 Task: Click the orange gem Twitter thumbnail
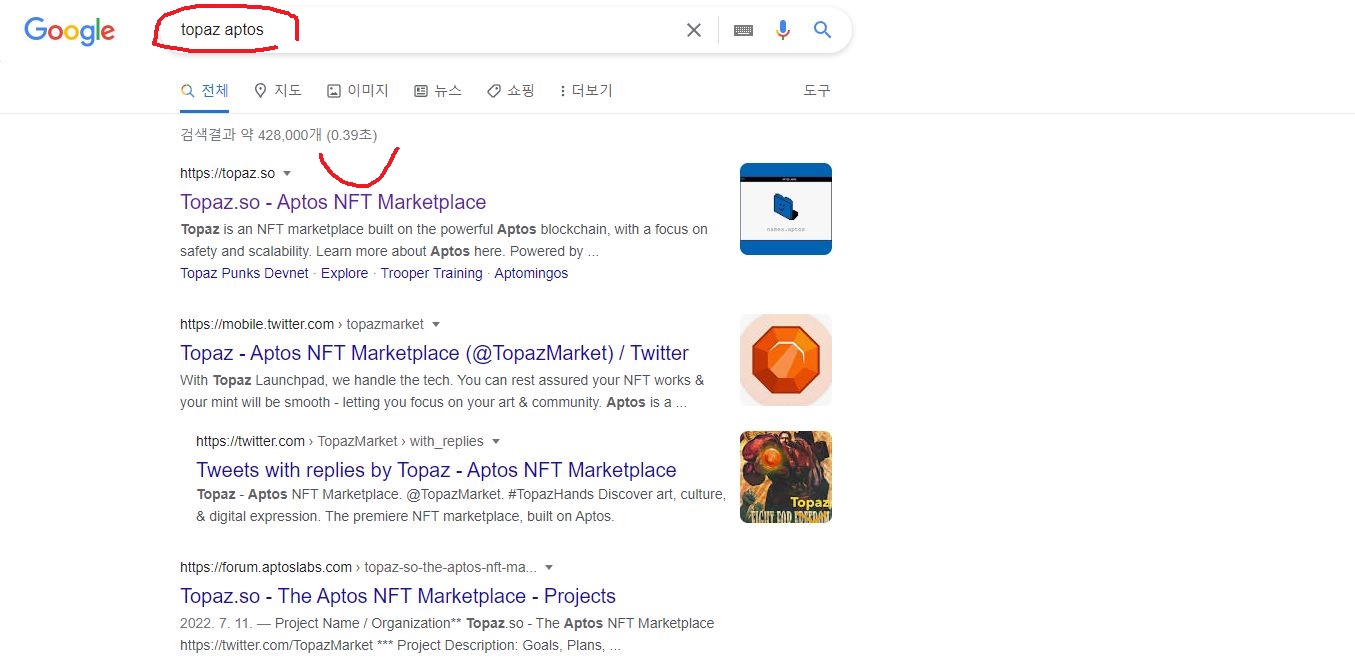pos(786,360)
